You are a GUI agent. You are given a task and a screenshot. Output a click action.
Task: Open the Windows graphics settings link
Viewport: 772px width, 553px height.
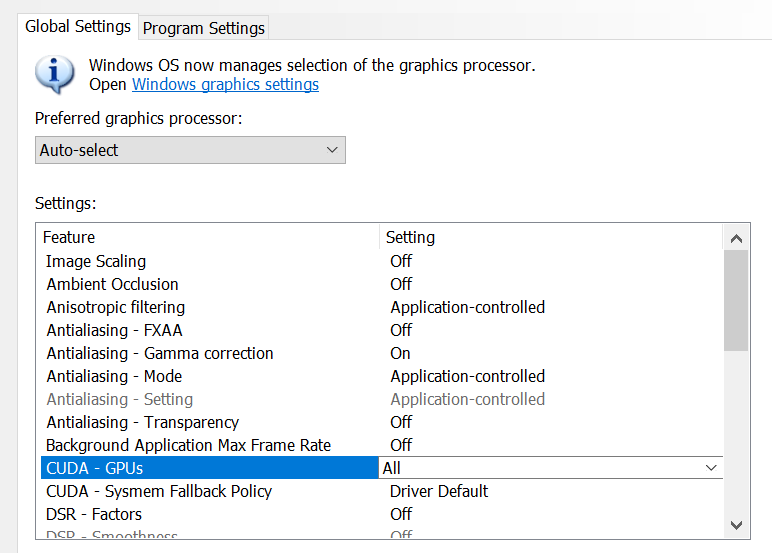[x=225, y=85]
